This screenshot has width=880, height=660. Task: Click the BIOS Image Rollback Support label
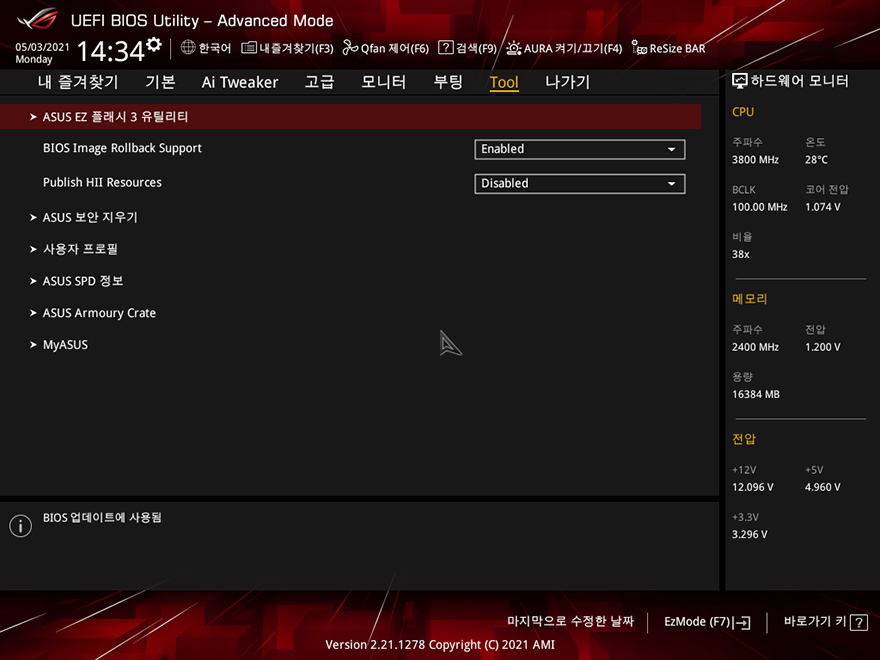122,148
